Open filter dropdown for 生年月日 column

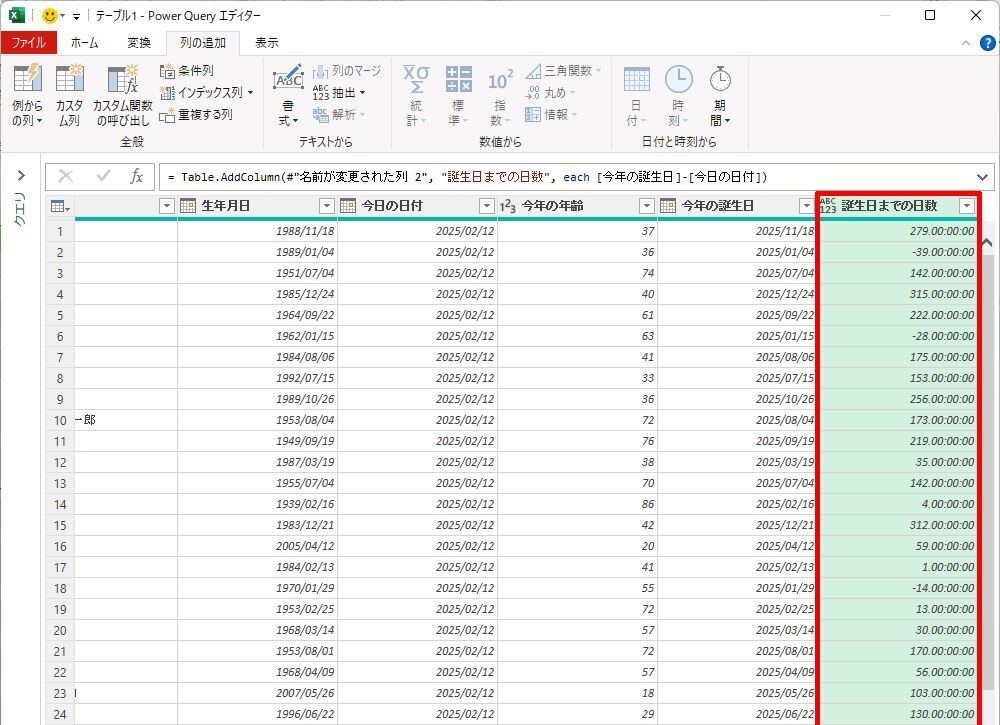click(x=327, y=206)
